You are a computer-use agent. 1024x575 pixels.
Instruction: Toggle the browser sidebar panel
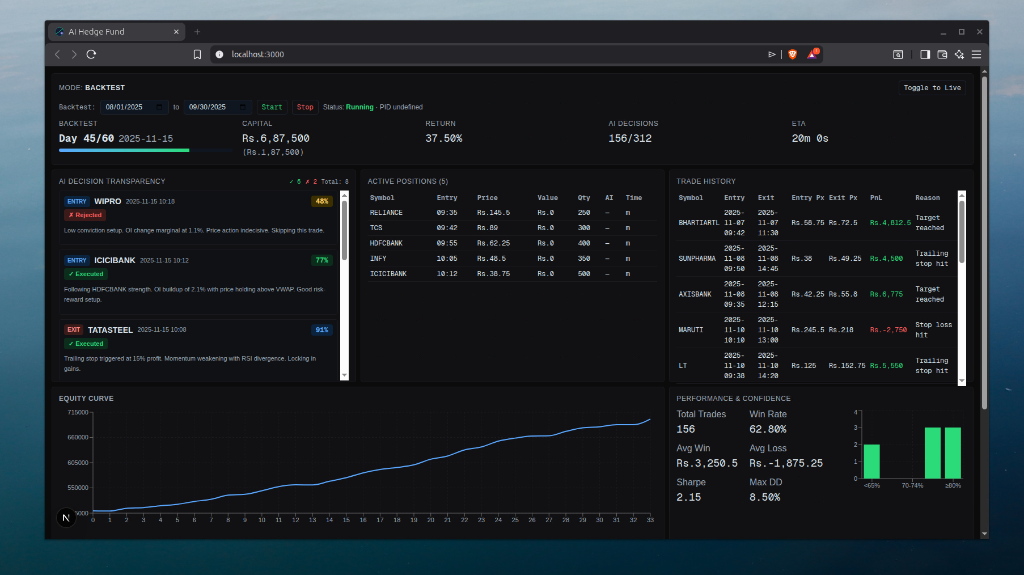[925, 54]
